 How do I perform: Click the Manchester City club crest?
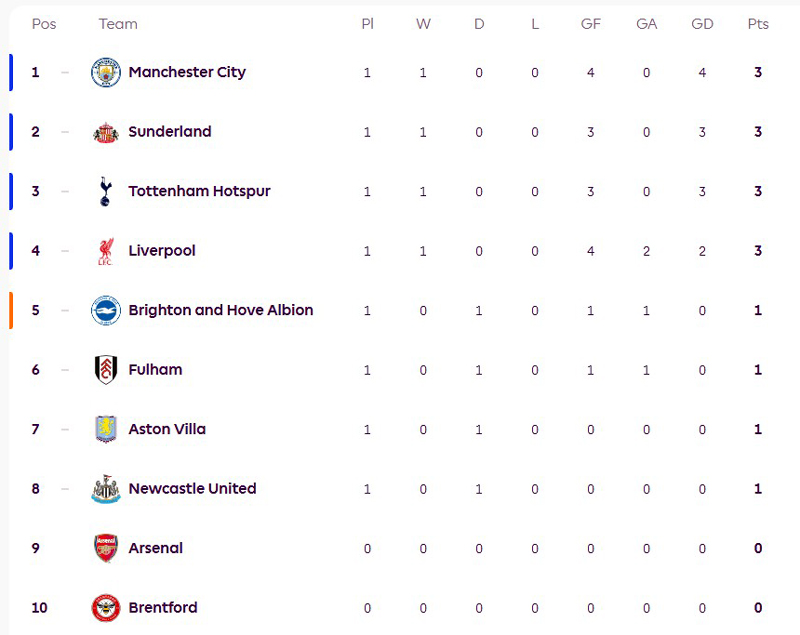point(105,72)
